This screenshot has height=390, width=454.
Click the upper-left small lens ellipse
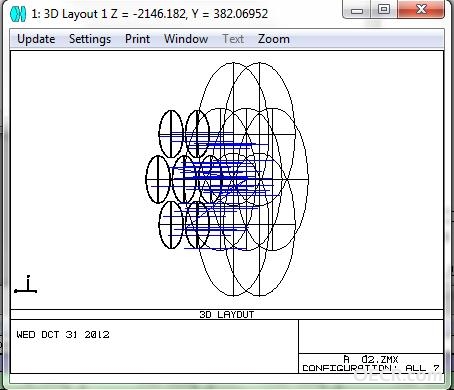point(171,134)
